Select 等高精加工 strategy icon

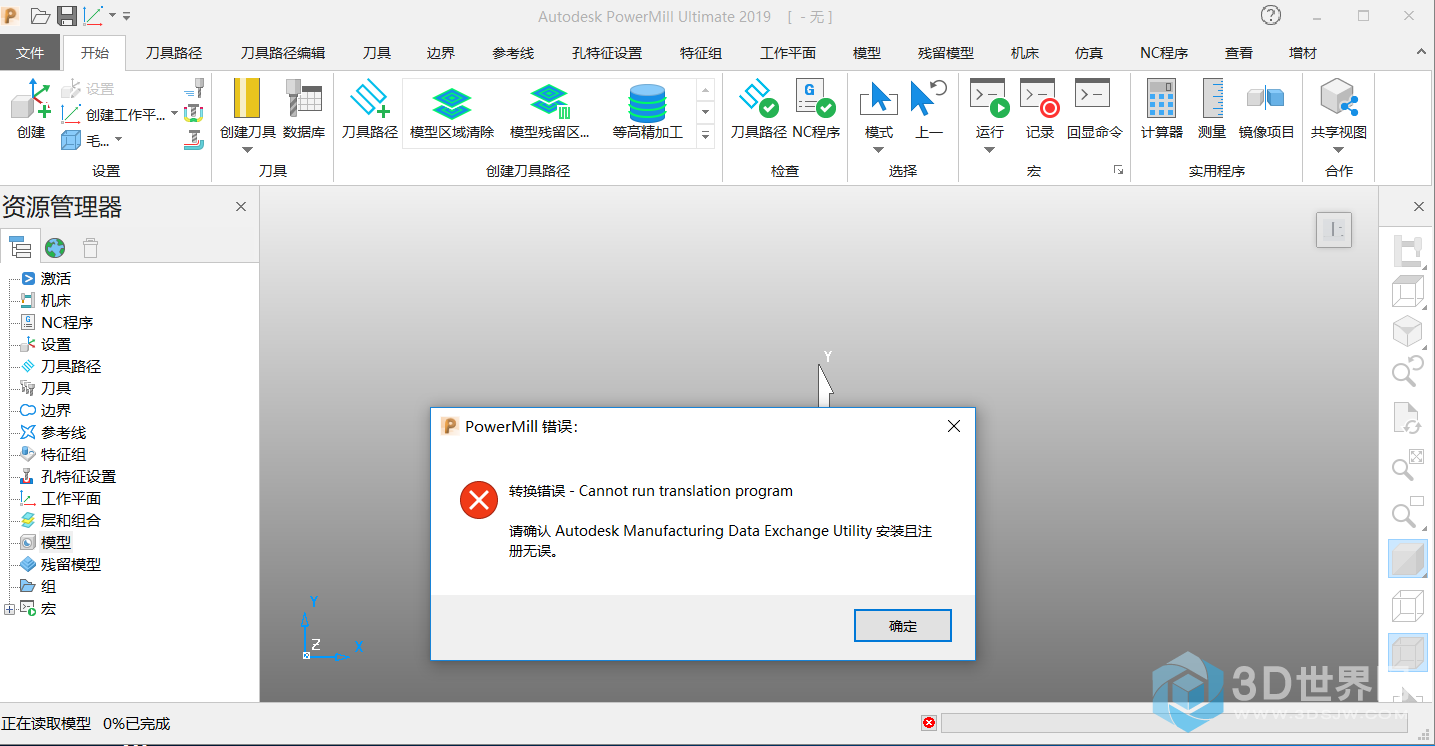point(647,103)
